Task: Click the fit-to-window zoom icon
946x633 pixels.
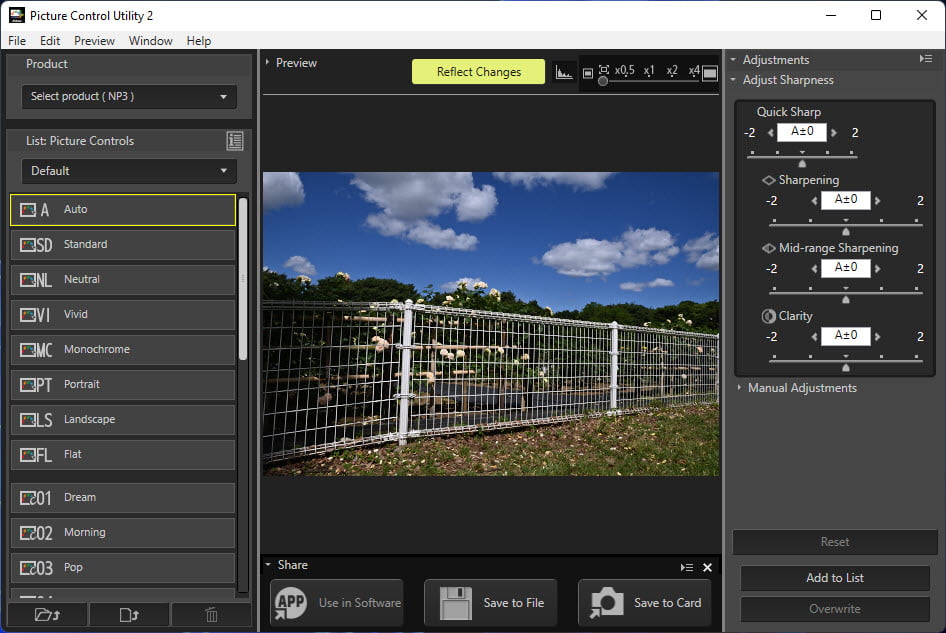Action: [603, 69]
